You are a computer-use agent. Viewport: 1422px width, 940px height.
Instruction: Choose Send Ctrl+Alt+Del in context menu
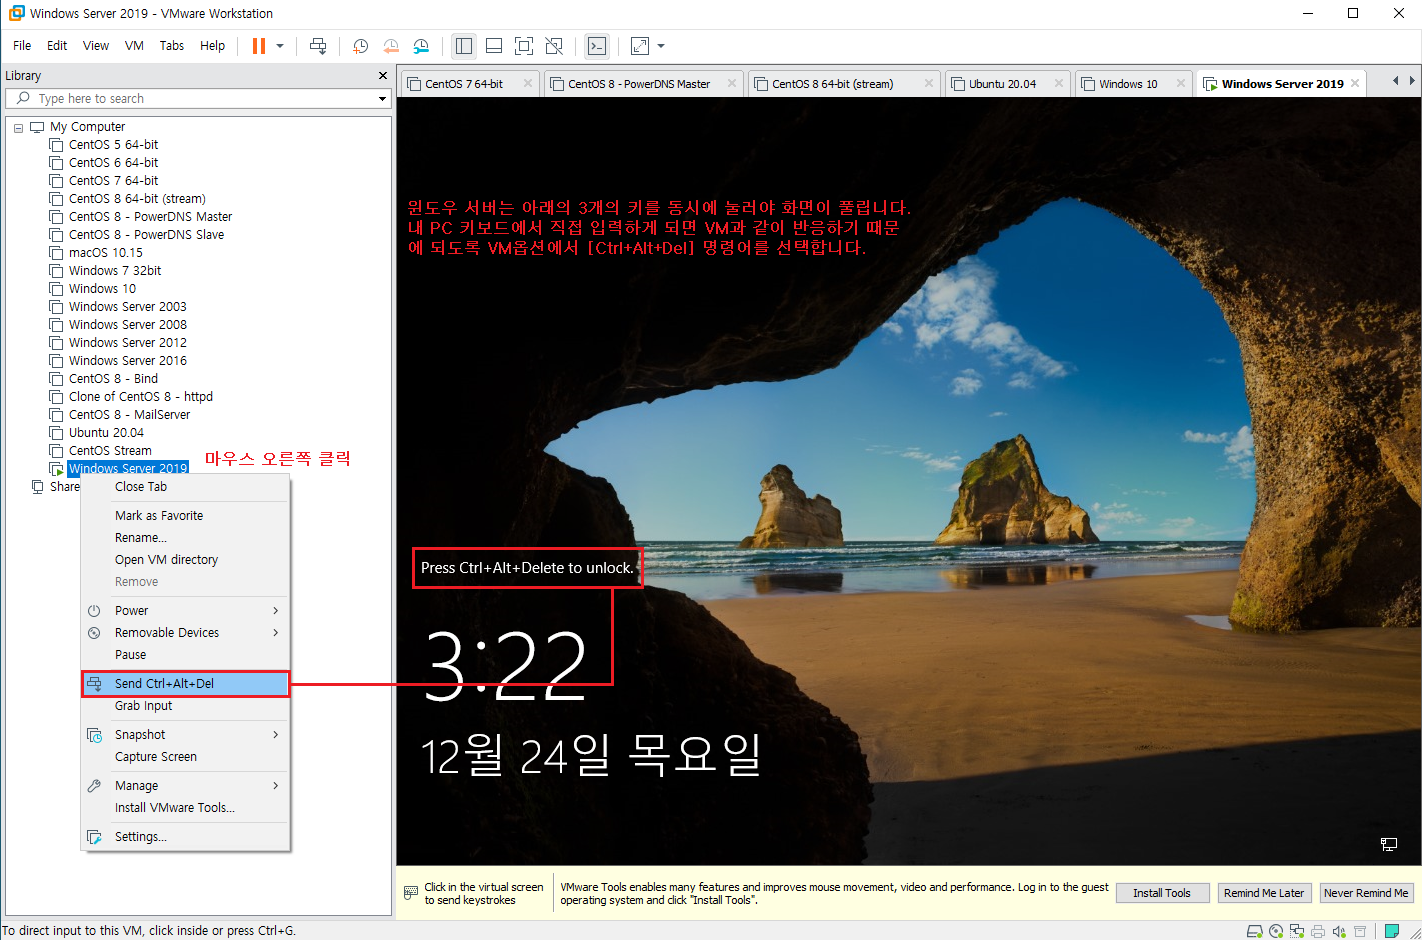[x=186, y=684]
